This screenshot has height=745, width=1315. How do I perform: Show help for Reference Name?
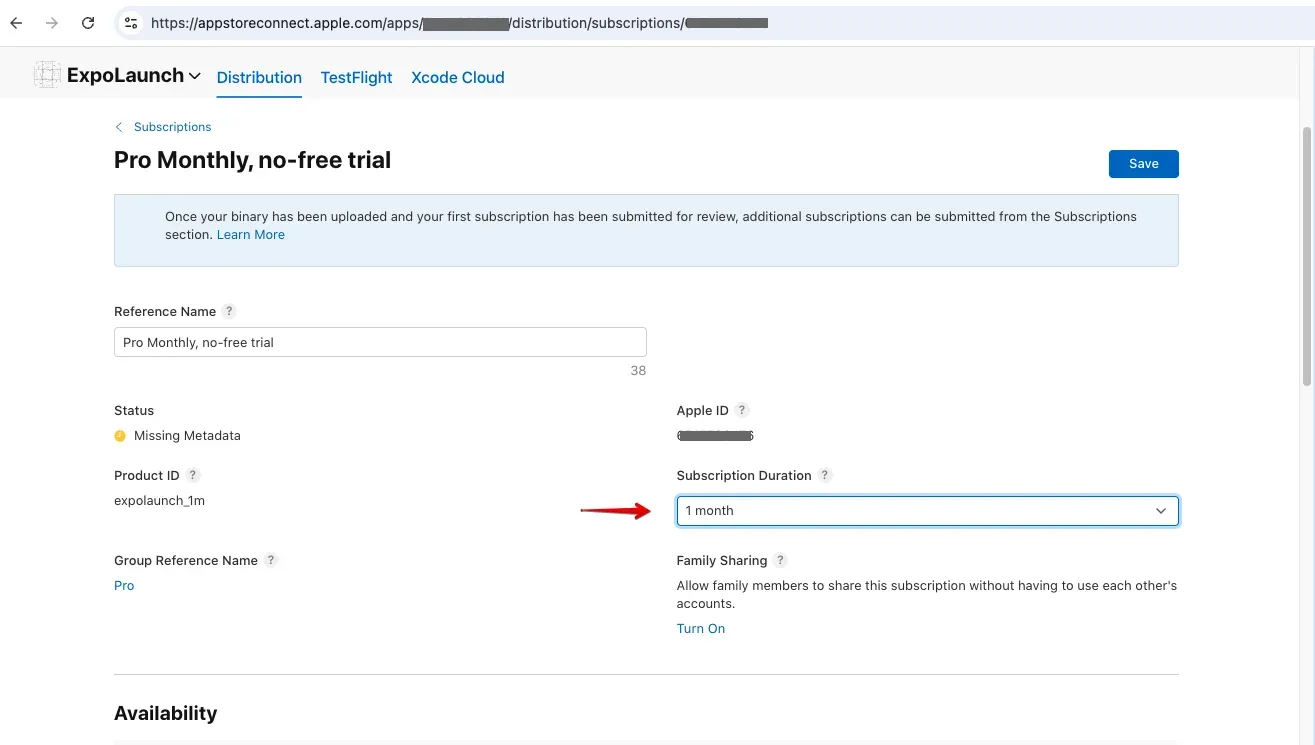[229, 311]
